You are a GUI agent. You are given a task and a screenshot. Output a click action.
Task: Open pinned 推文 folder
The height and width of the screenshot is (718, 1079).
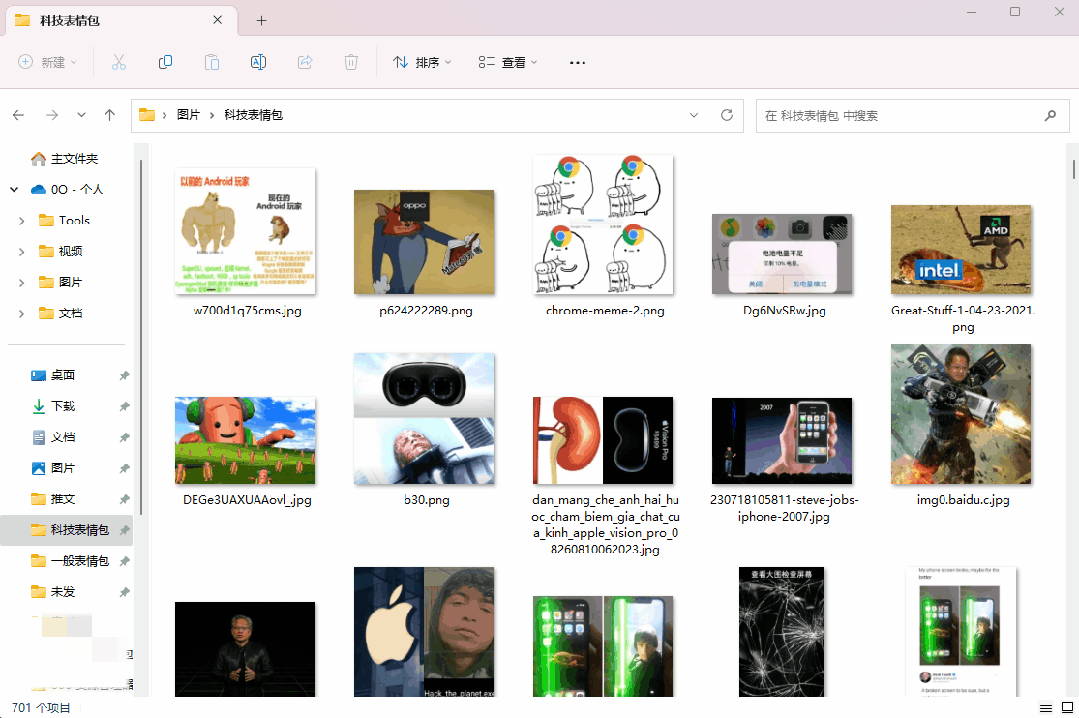(53, 499)
